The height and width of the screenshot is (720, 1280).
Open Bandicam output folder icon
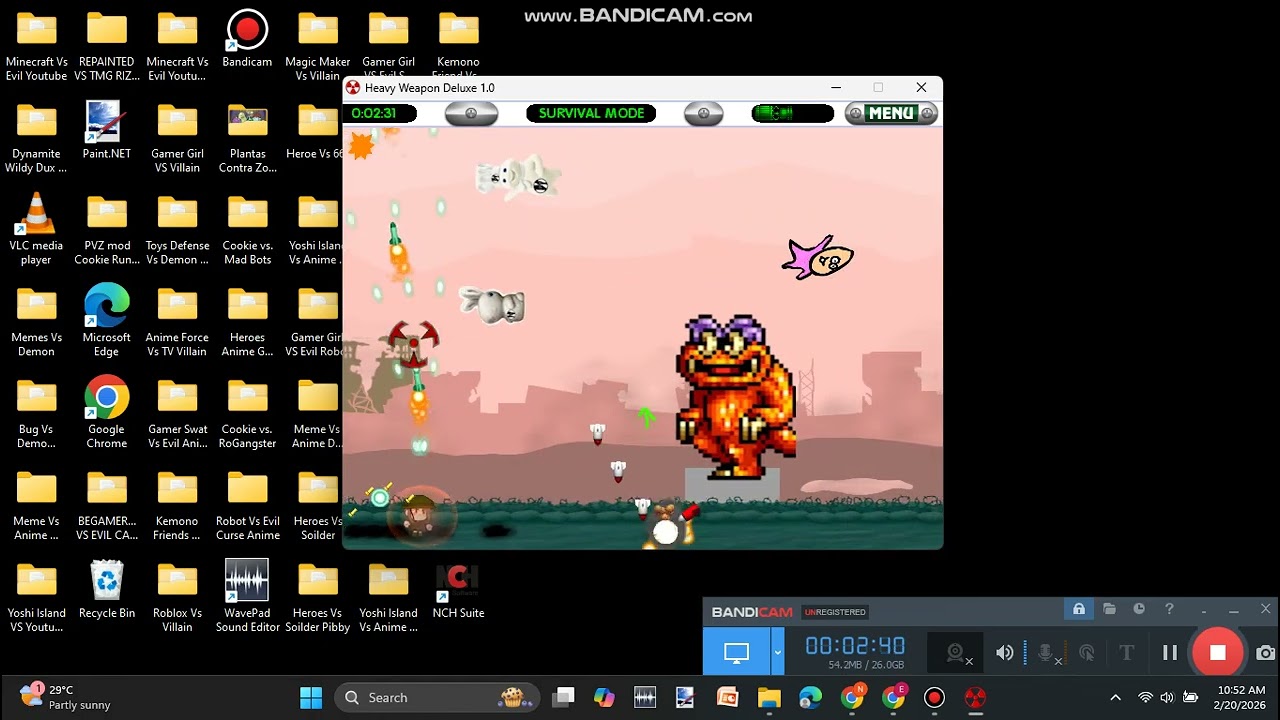tap(1109, 609)
